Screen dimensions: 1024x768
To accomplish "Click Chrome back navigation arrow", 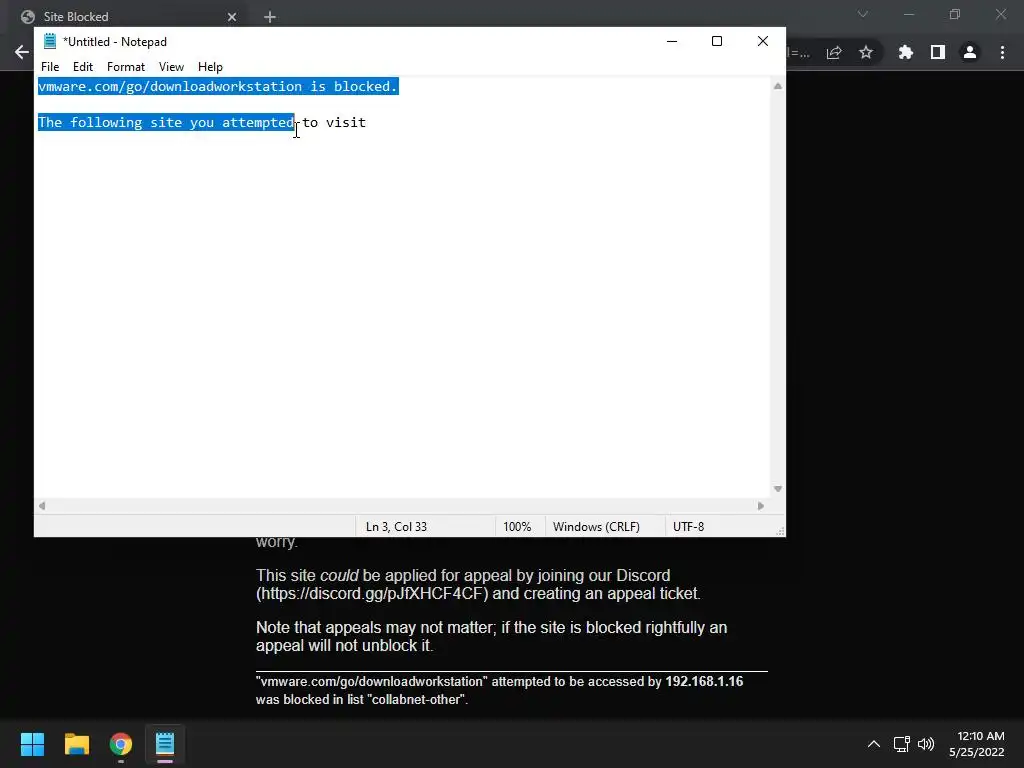I will (x=22, y=52).
